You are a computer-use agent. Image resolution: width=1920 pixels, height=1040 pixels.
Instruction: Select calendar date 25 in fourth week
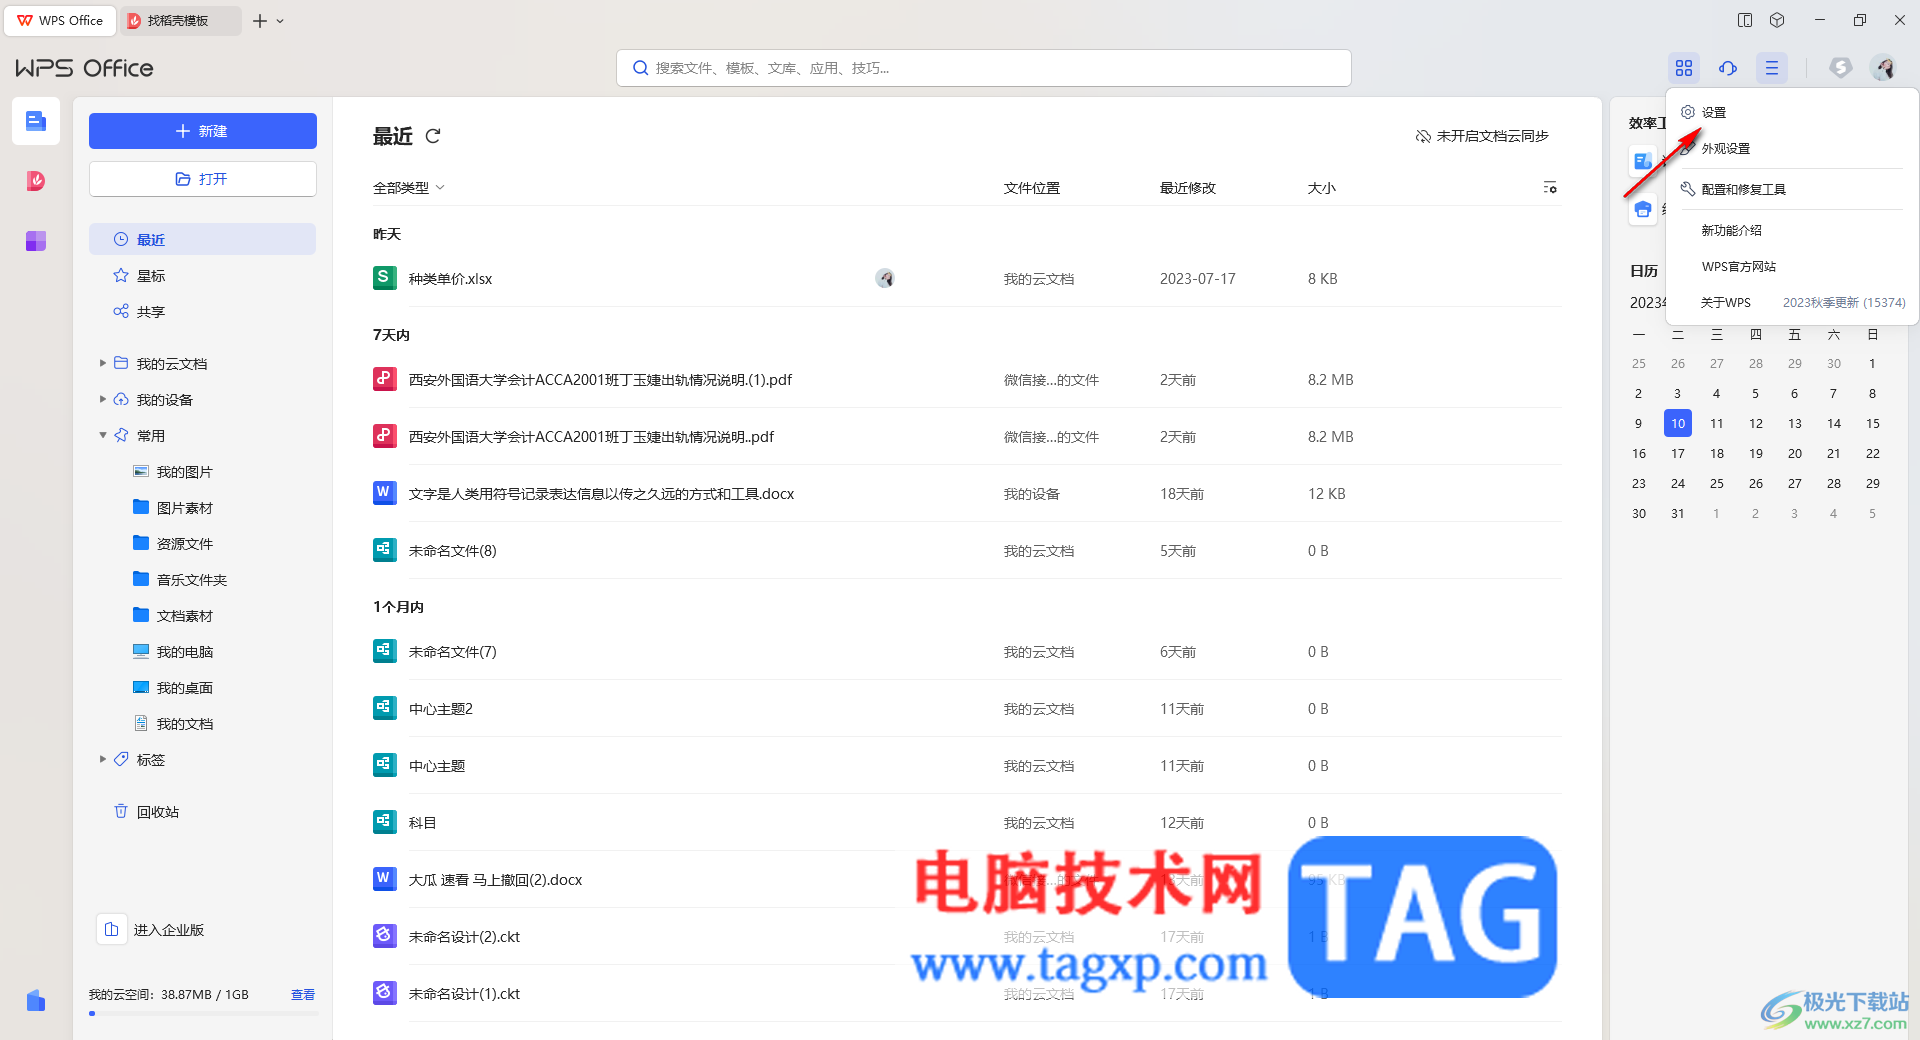[1717, 483]
